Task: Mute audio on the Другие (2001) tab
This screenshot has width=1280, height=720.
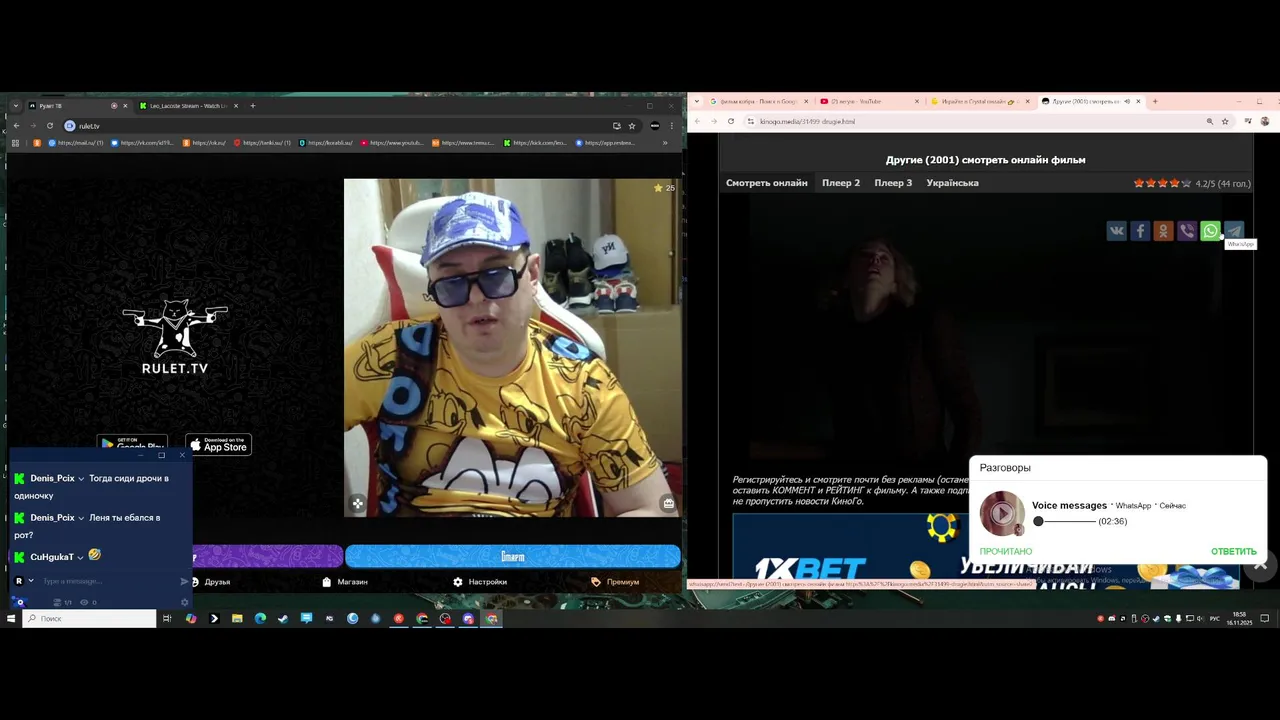Action: click(1127, 101)
